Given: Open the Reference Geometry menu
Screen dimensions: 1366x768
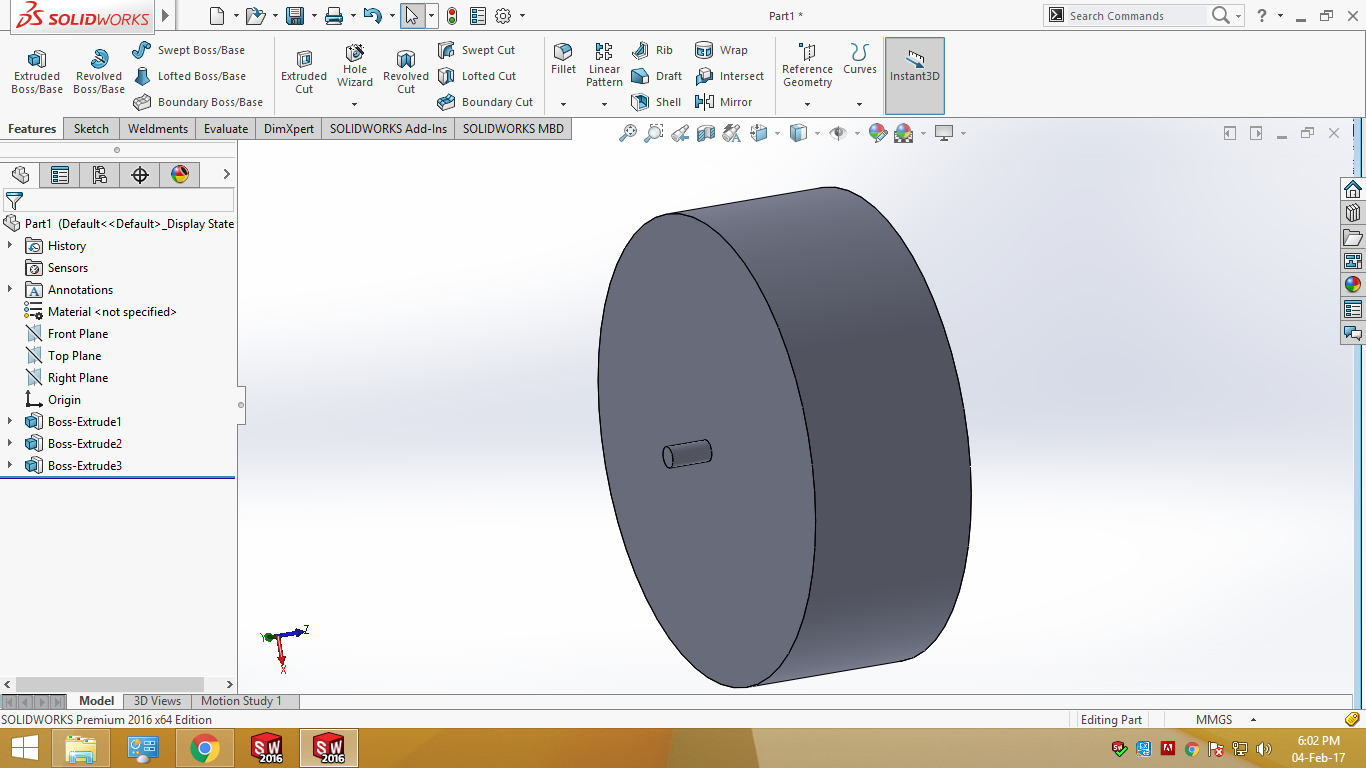Looking at the screenshot, I should point(807,65).
